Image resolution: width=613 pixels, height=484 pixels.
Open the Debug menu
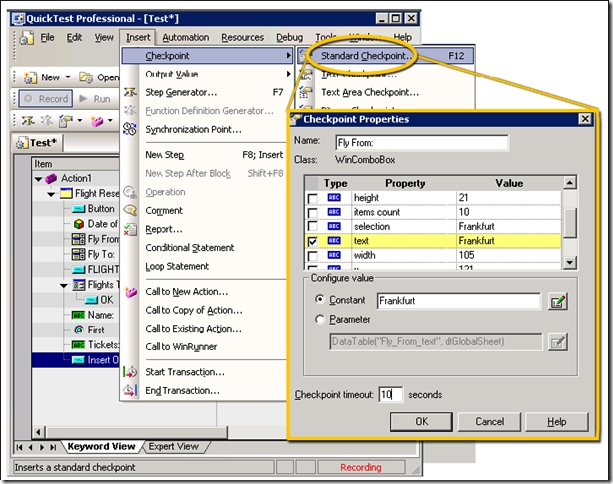pyautogui.click(x=289, y=38)
